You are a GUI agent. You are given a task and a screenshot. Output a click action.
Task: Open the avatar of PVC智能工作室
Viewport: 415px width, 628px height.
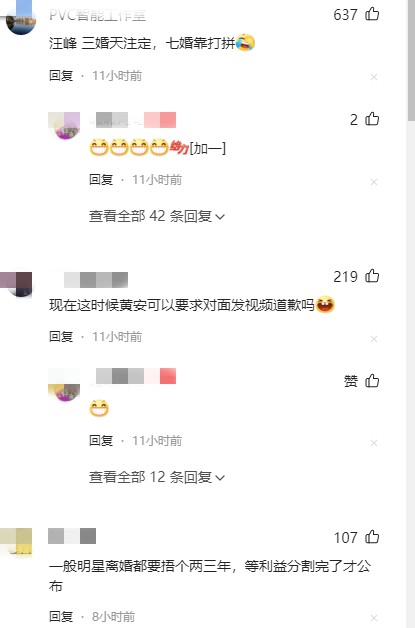pyautogui.click(x=21, y=18)
